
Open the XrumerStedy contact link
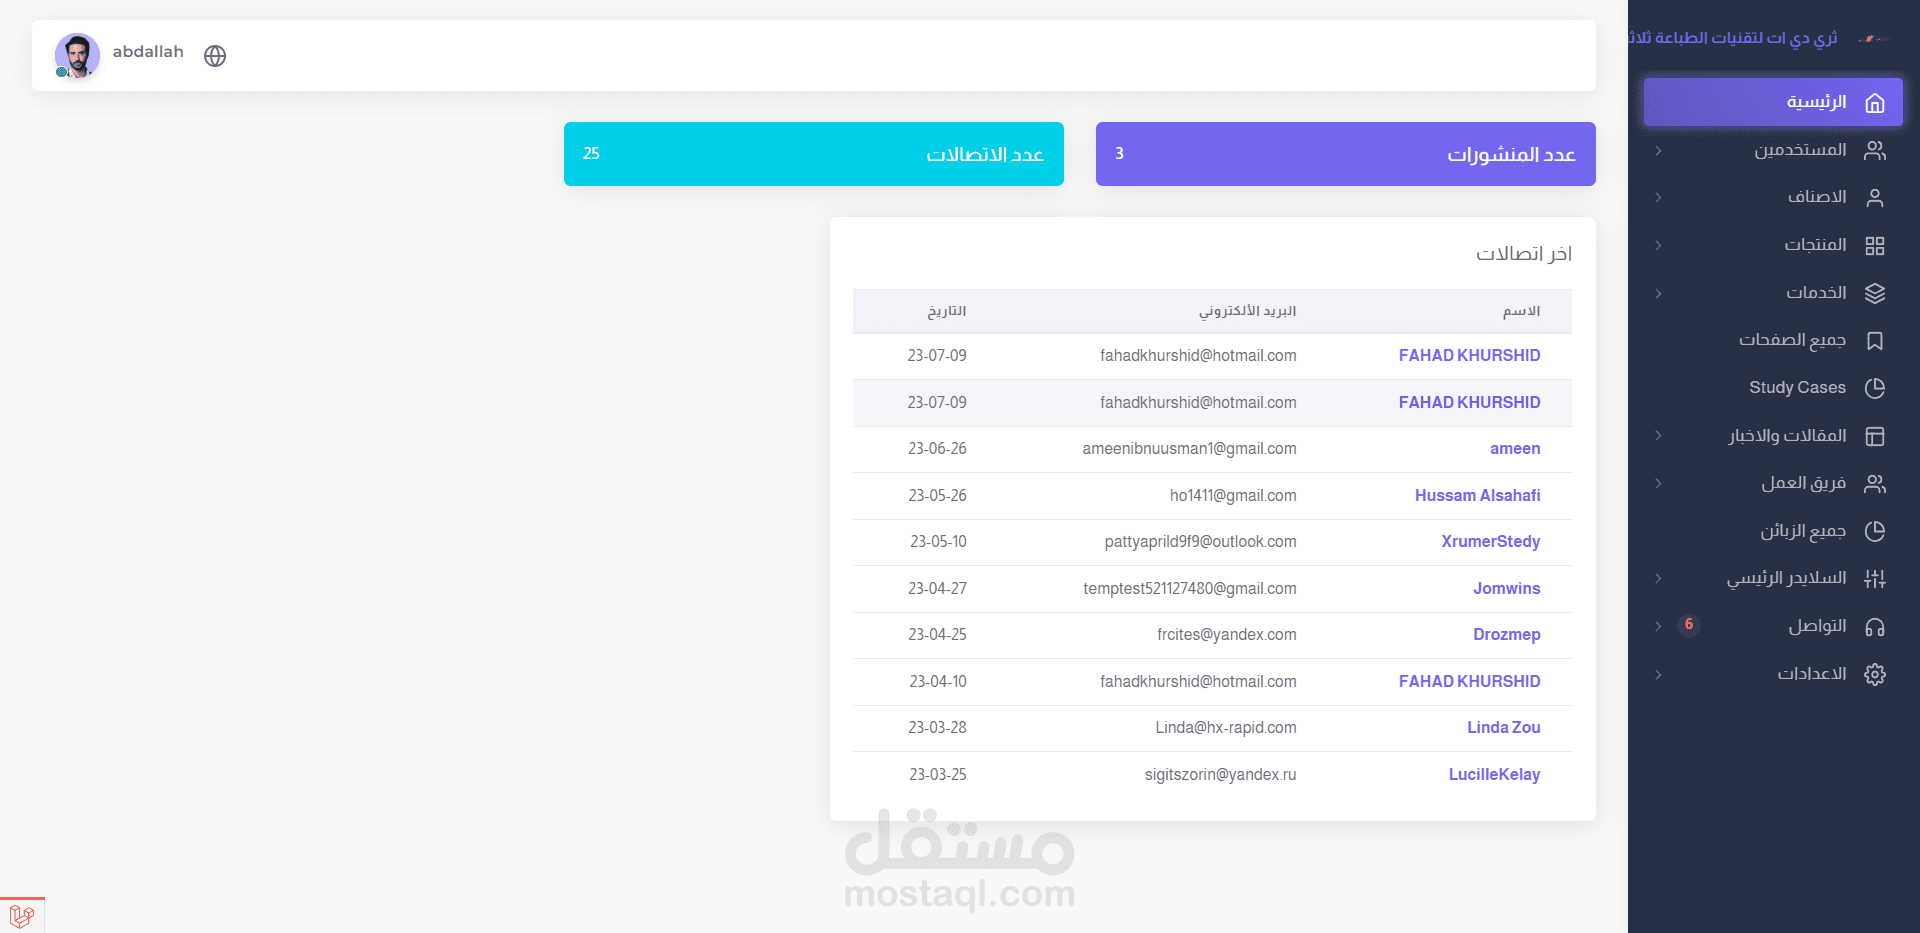[1490, 542]
